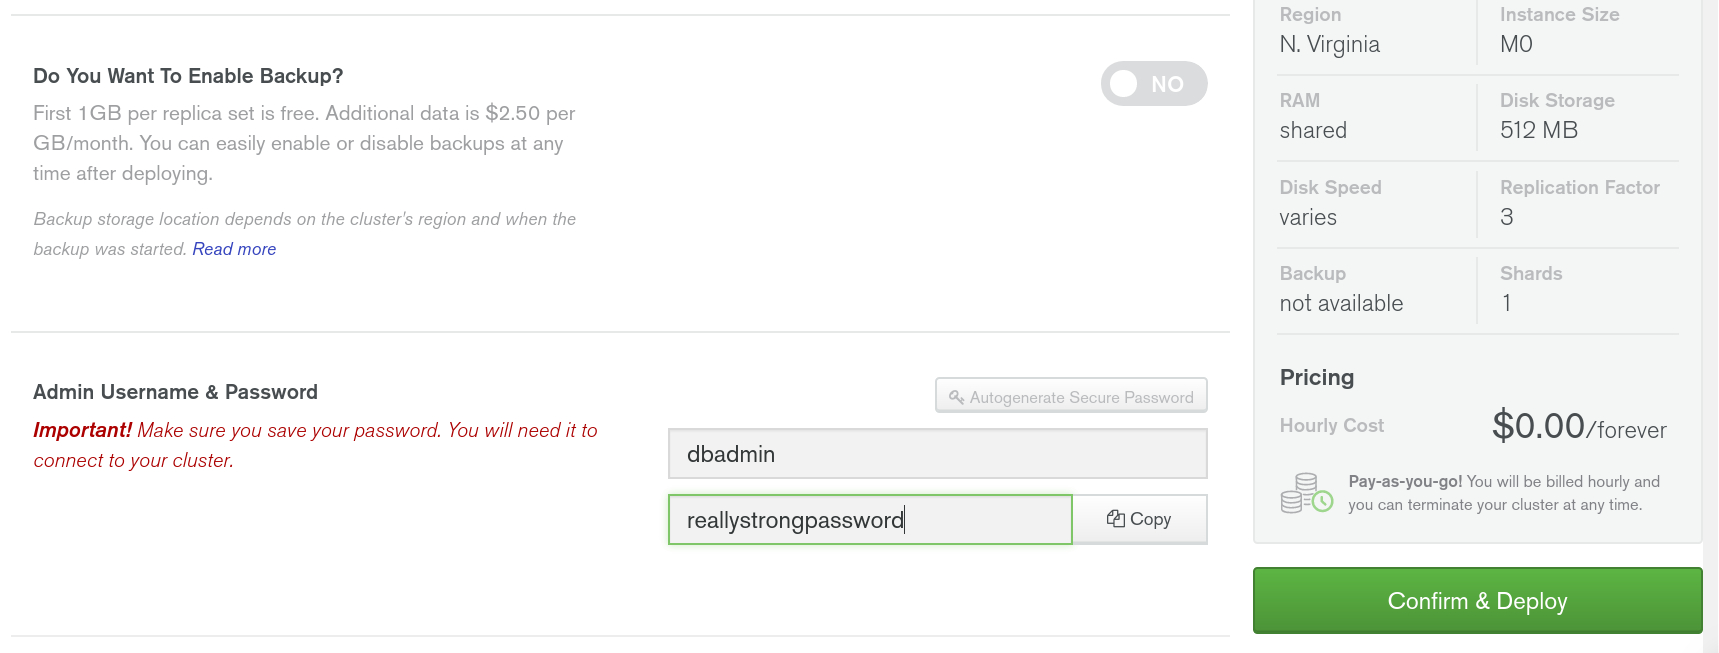The image size is (1719, 653).
Task: Open the Read more backup link
Action: [234, 249]
